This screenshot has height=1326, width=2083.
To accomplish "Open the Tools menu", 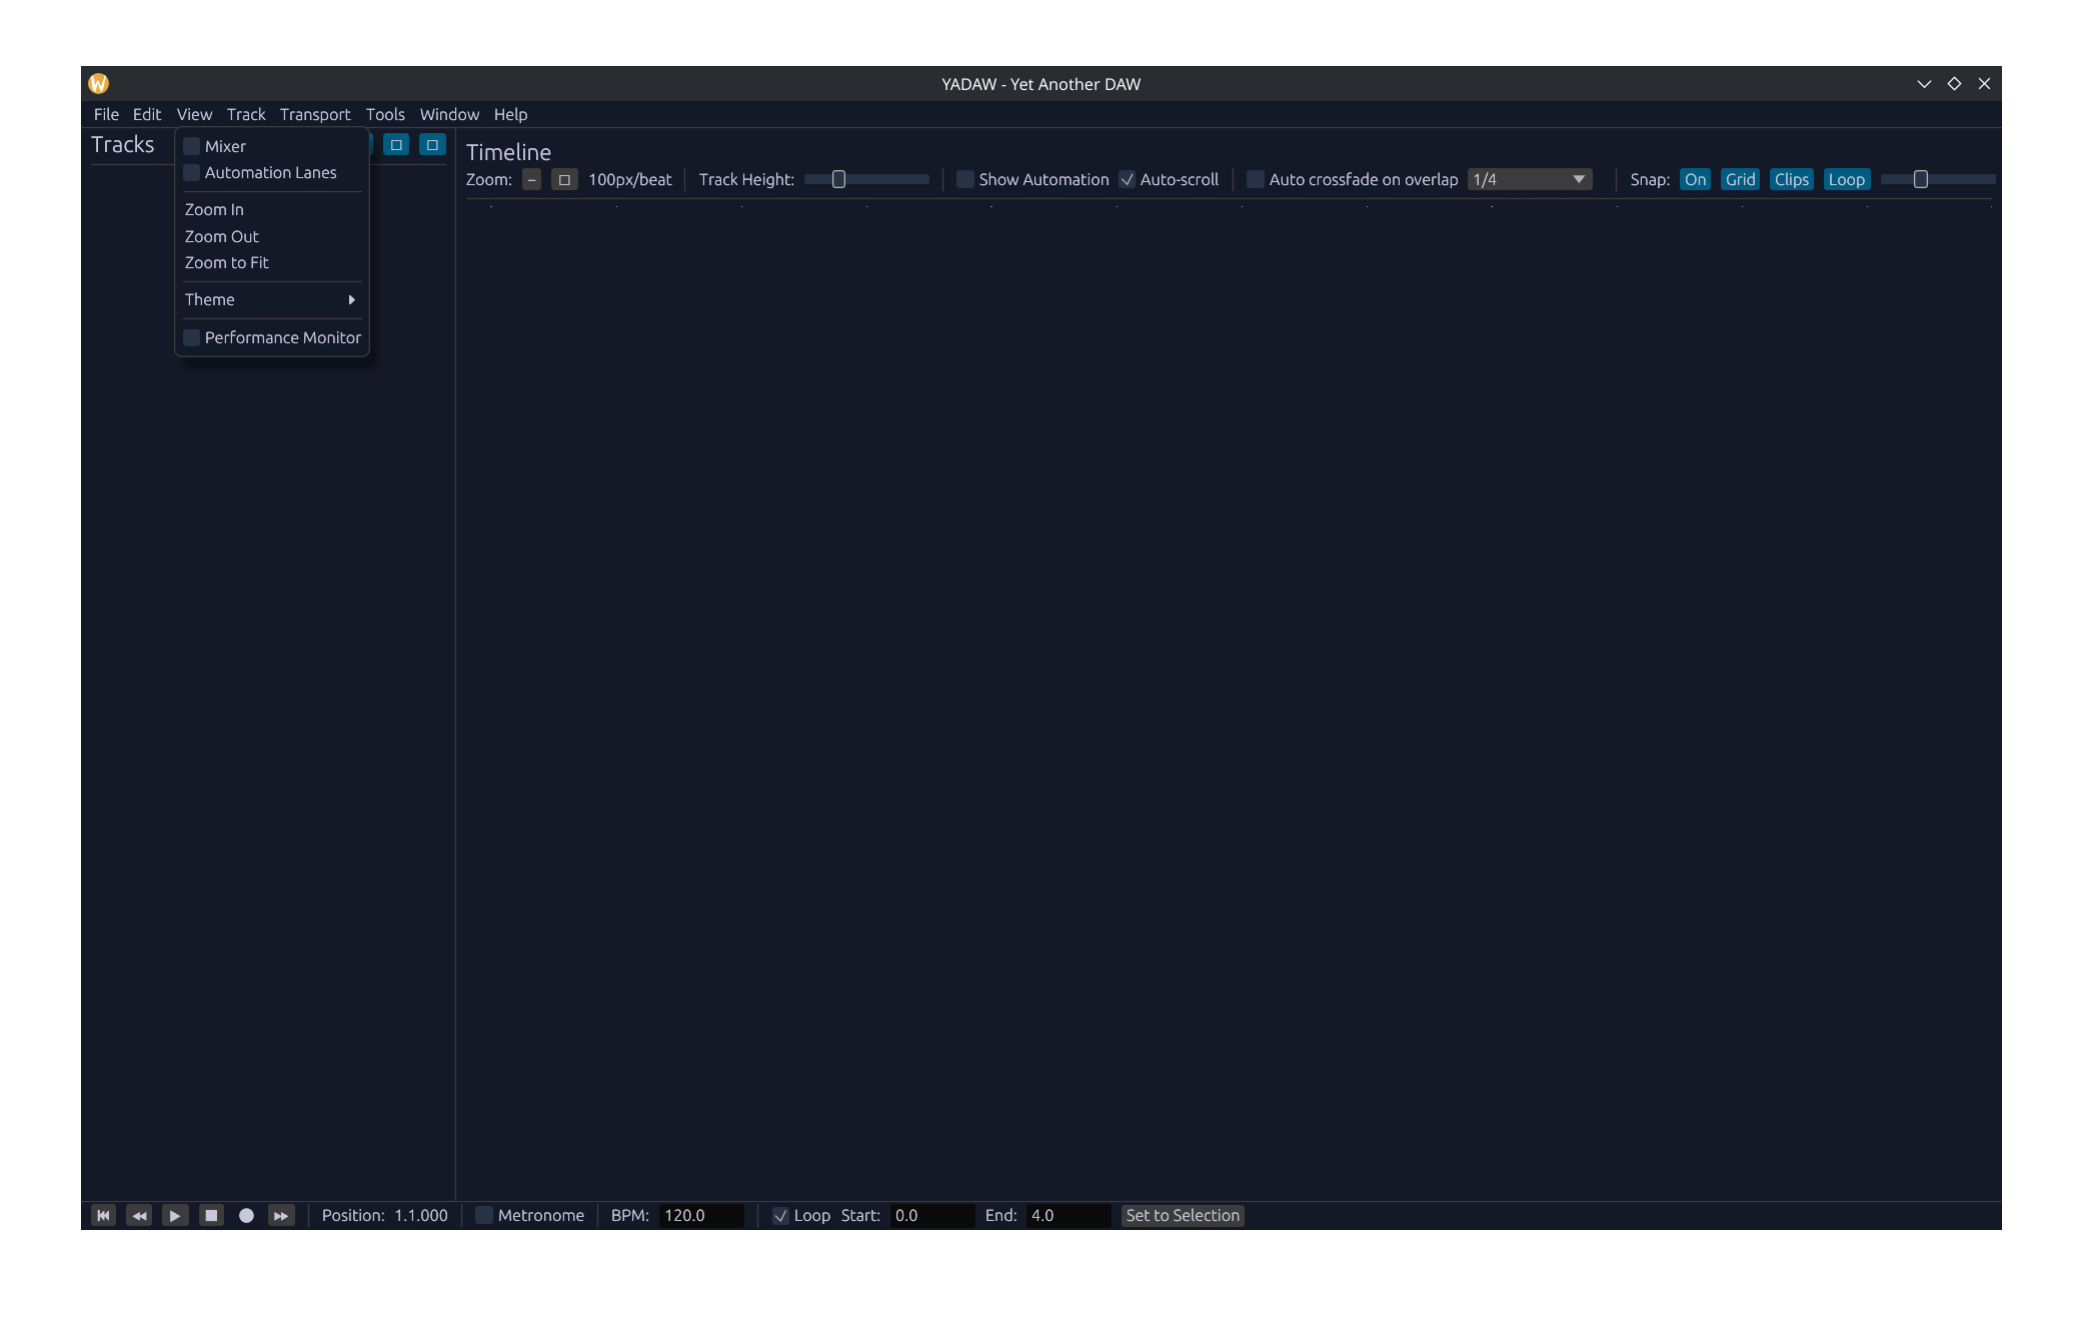I will click(x=385, y=114).
